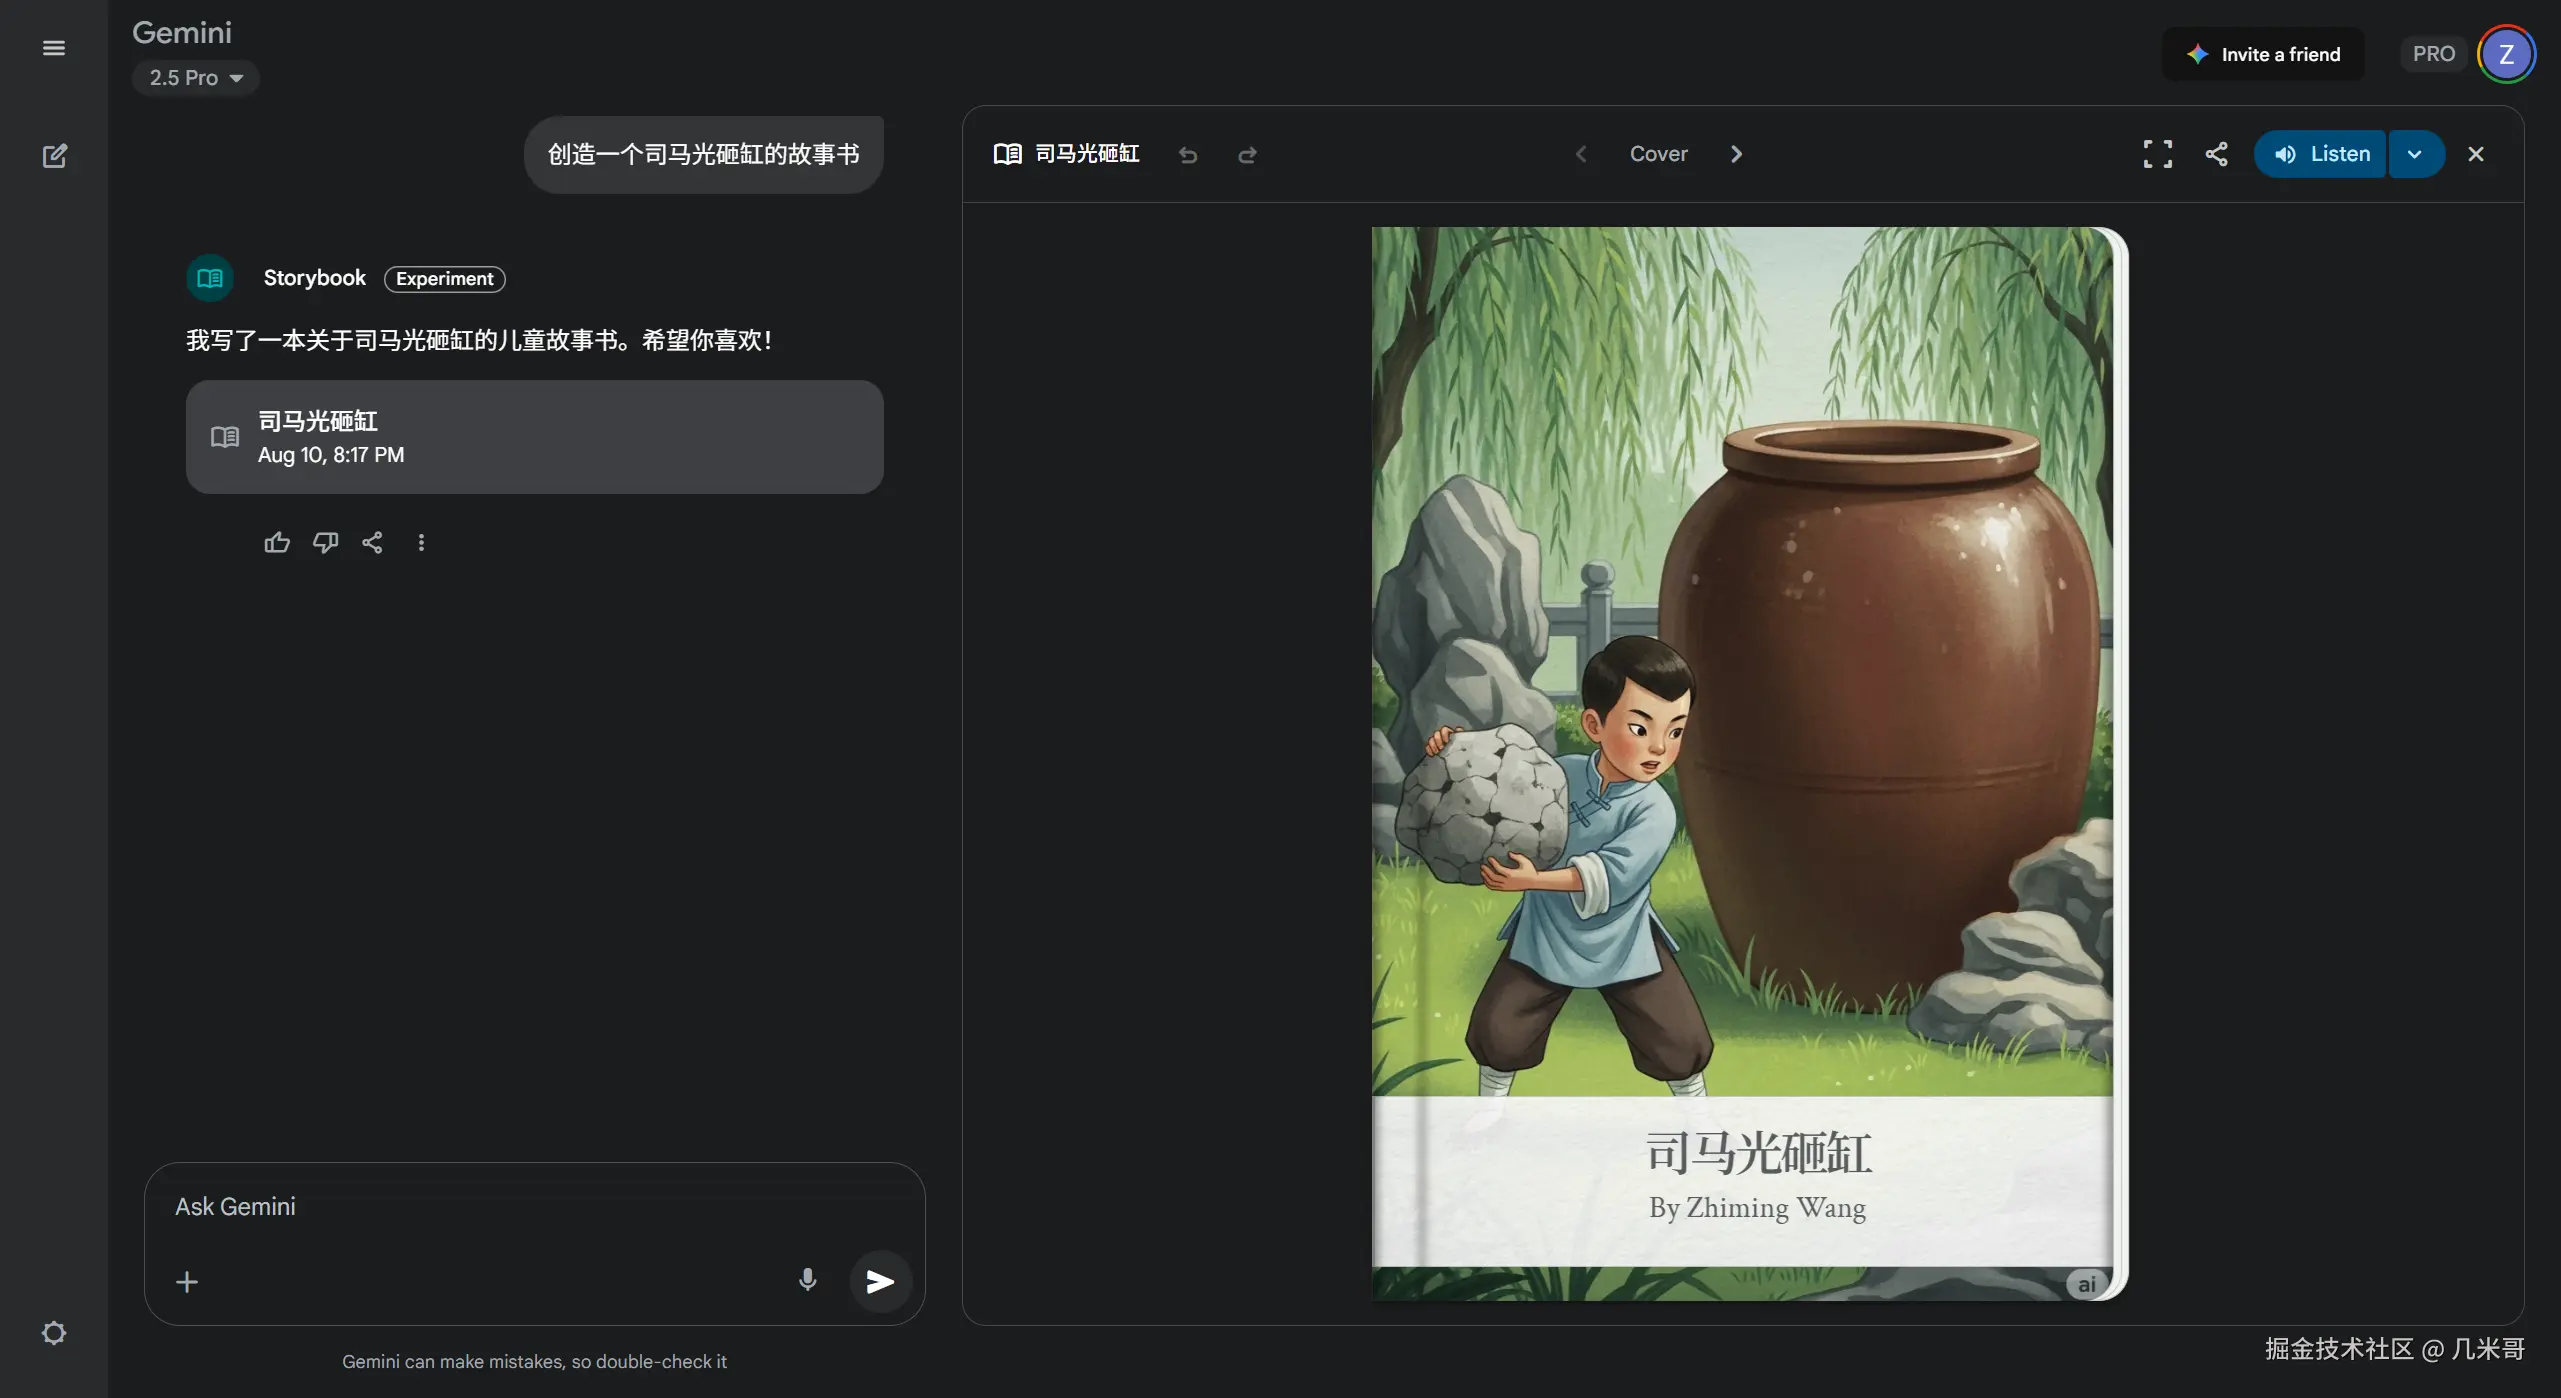Give the response a thumbs up
This screenshot has height=1398, width=2561.
(276, 541)
